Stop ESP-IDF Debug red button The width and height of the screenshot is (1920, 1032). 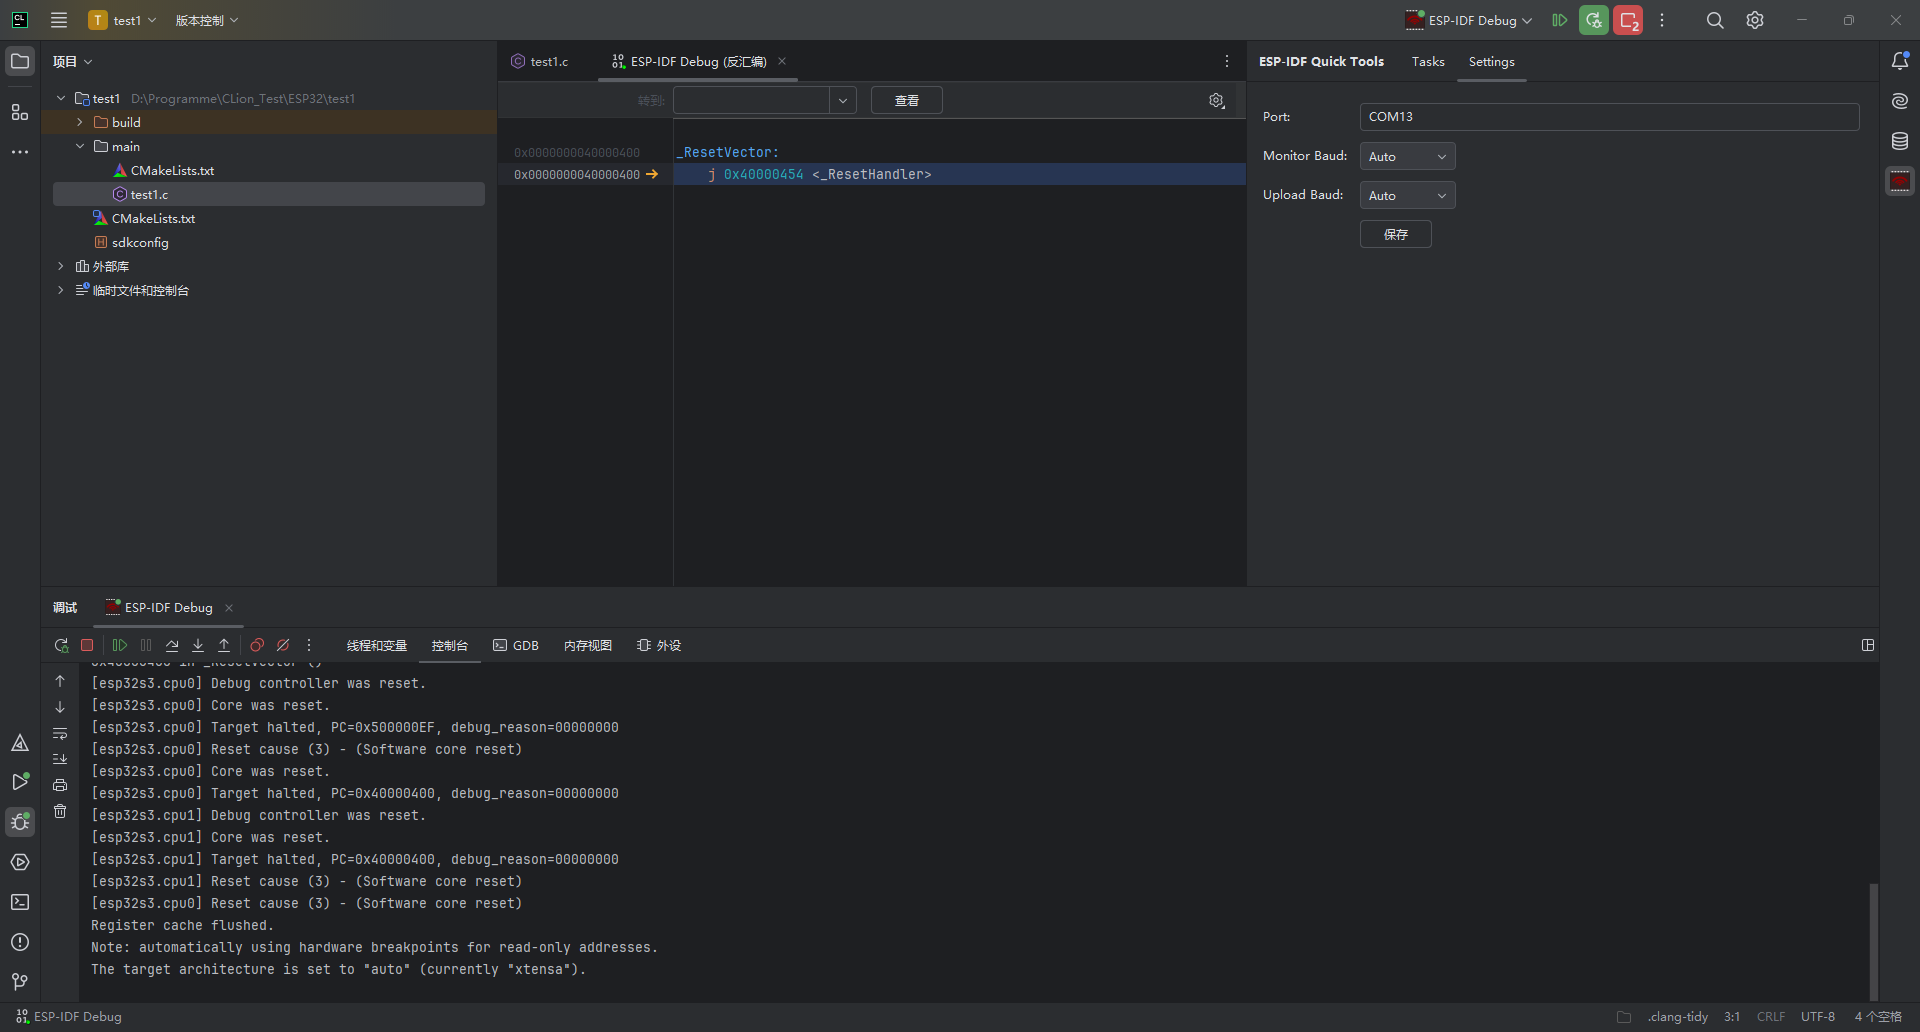1628,20
